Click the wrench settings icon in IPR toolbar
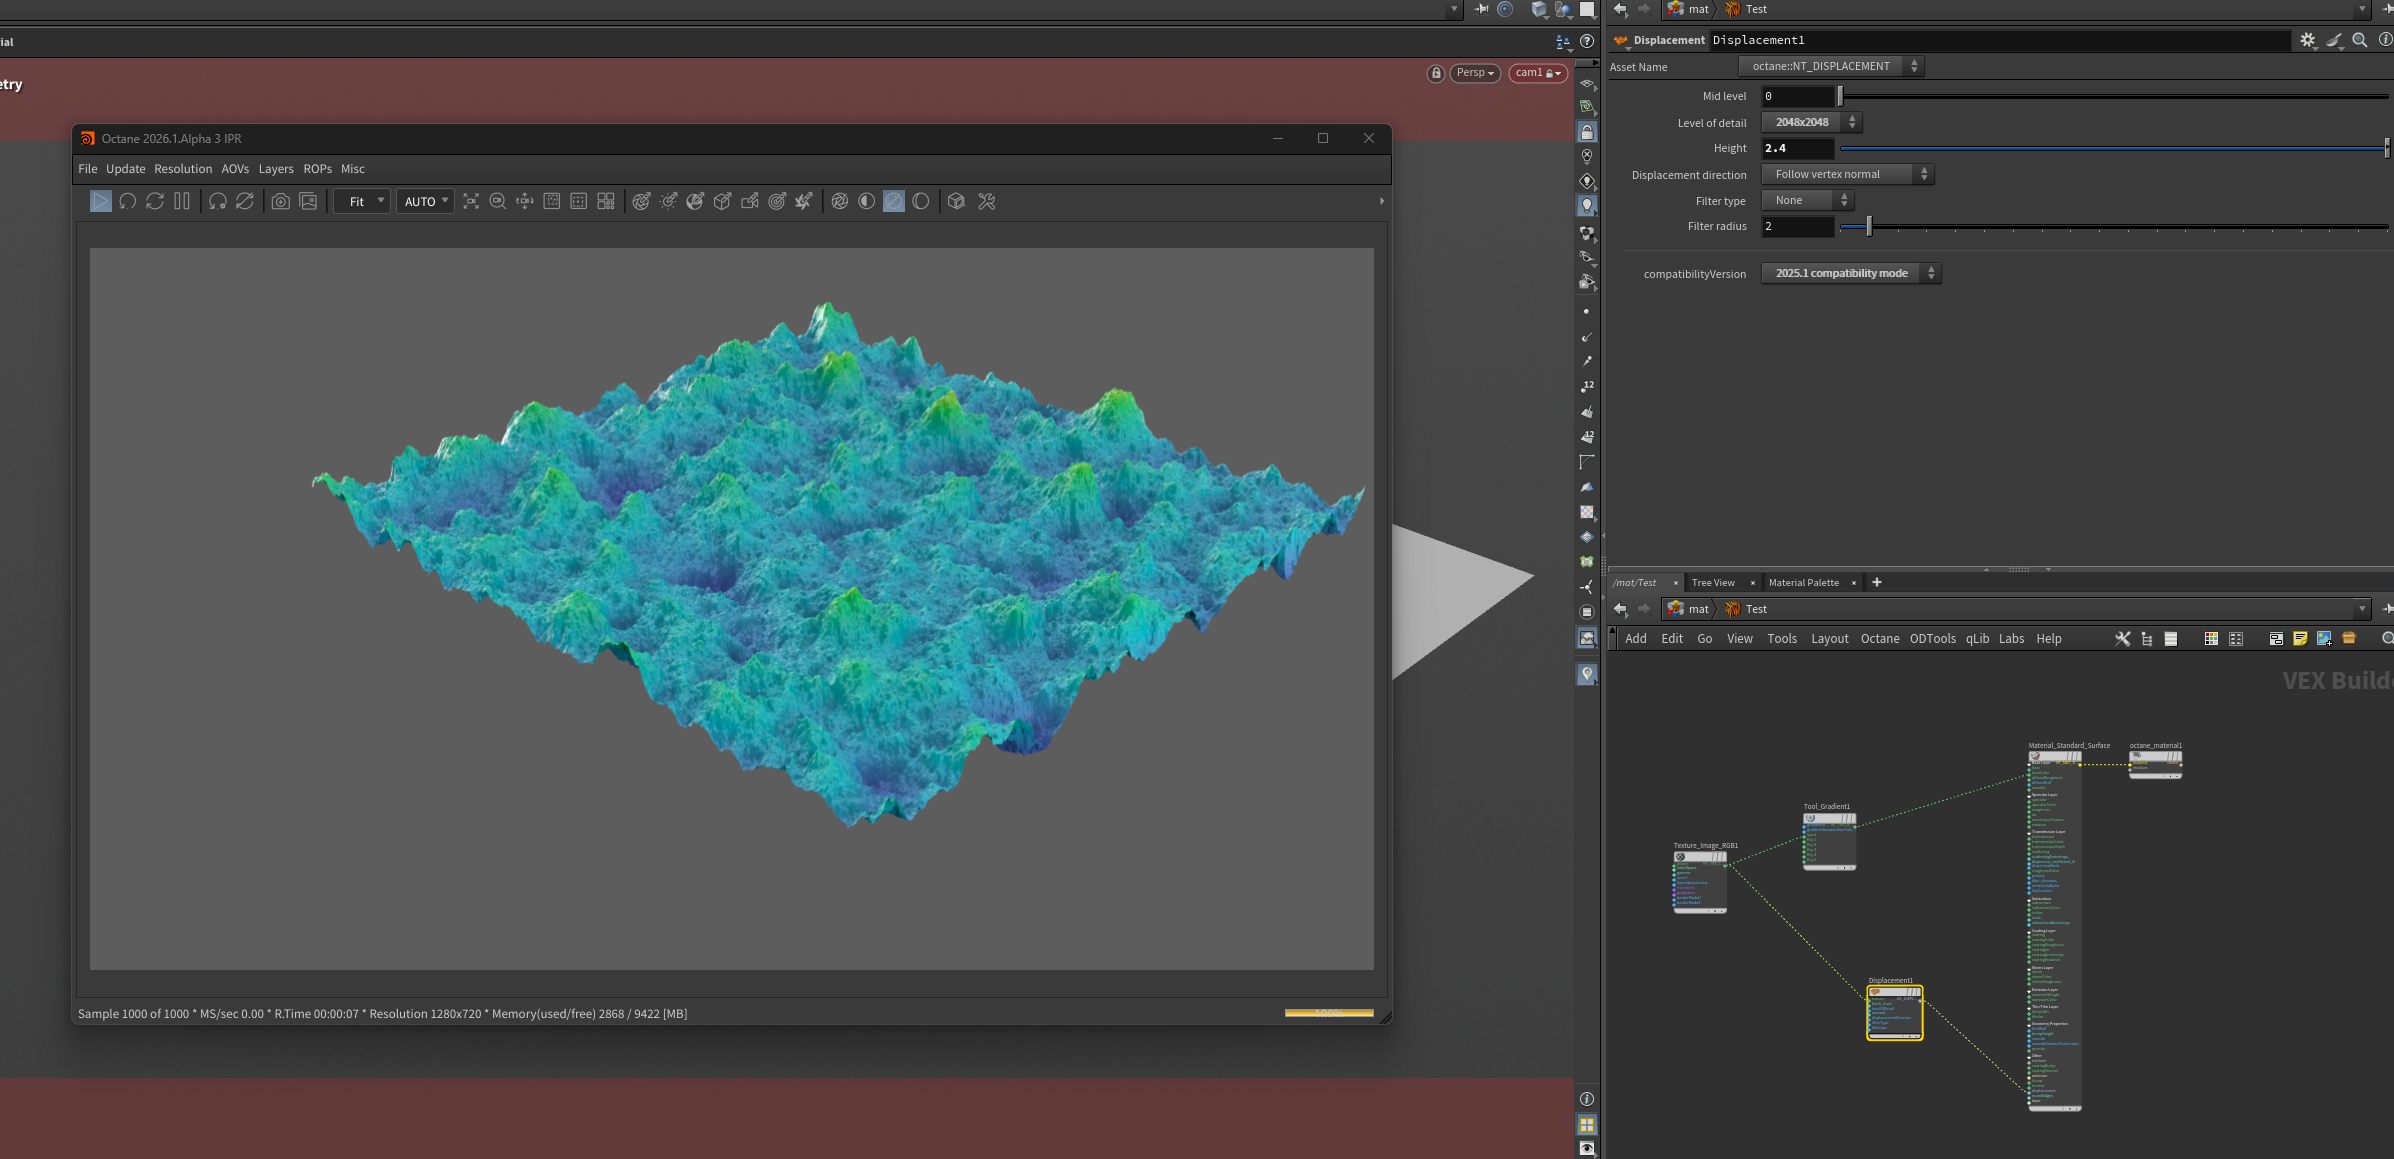This screenshot has width=2394, height=1159. click(x=987, y=201)
